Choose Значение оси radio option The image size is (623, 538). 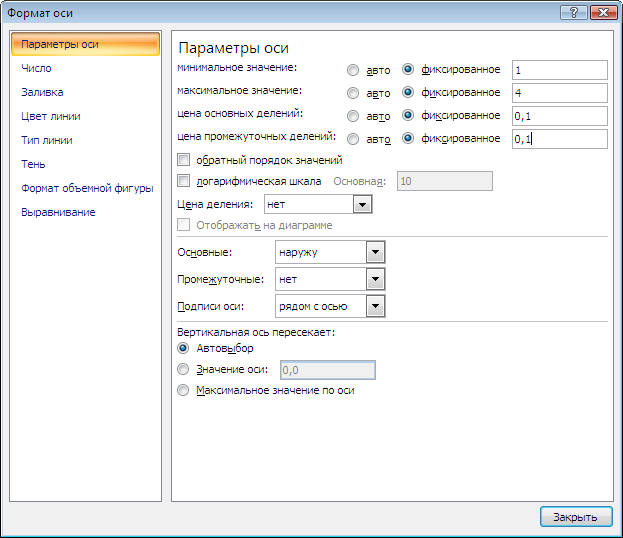183,370
